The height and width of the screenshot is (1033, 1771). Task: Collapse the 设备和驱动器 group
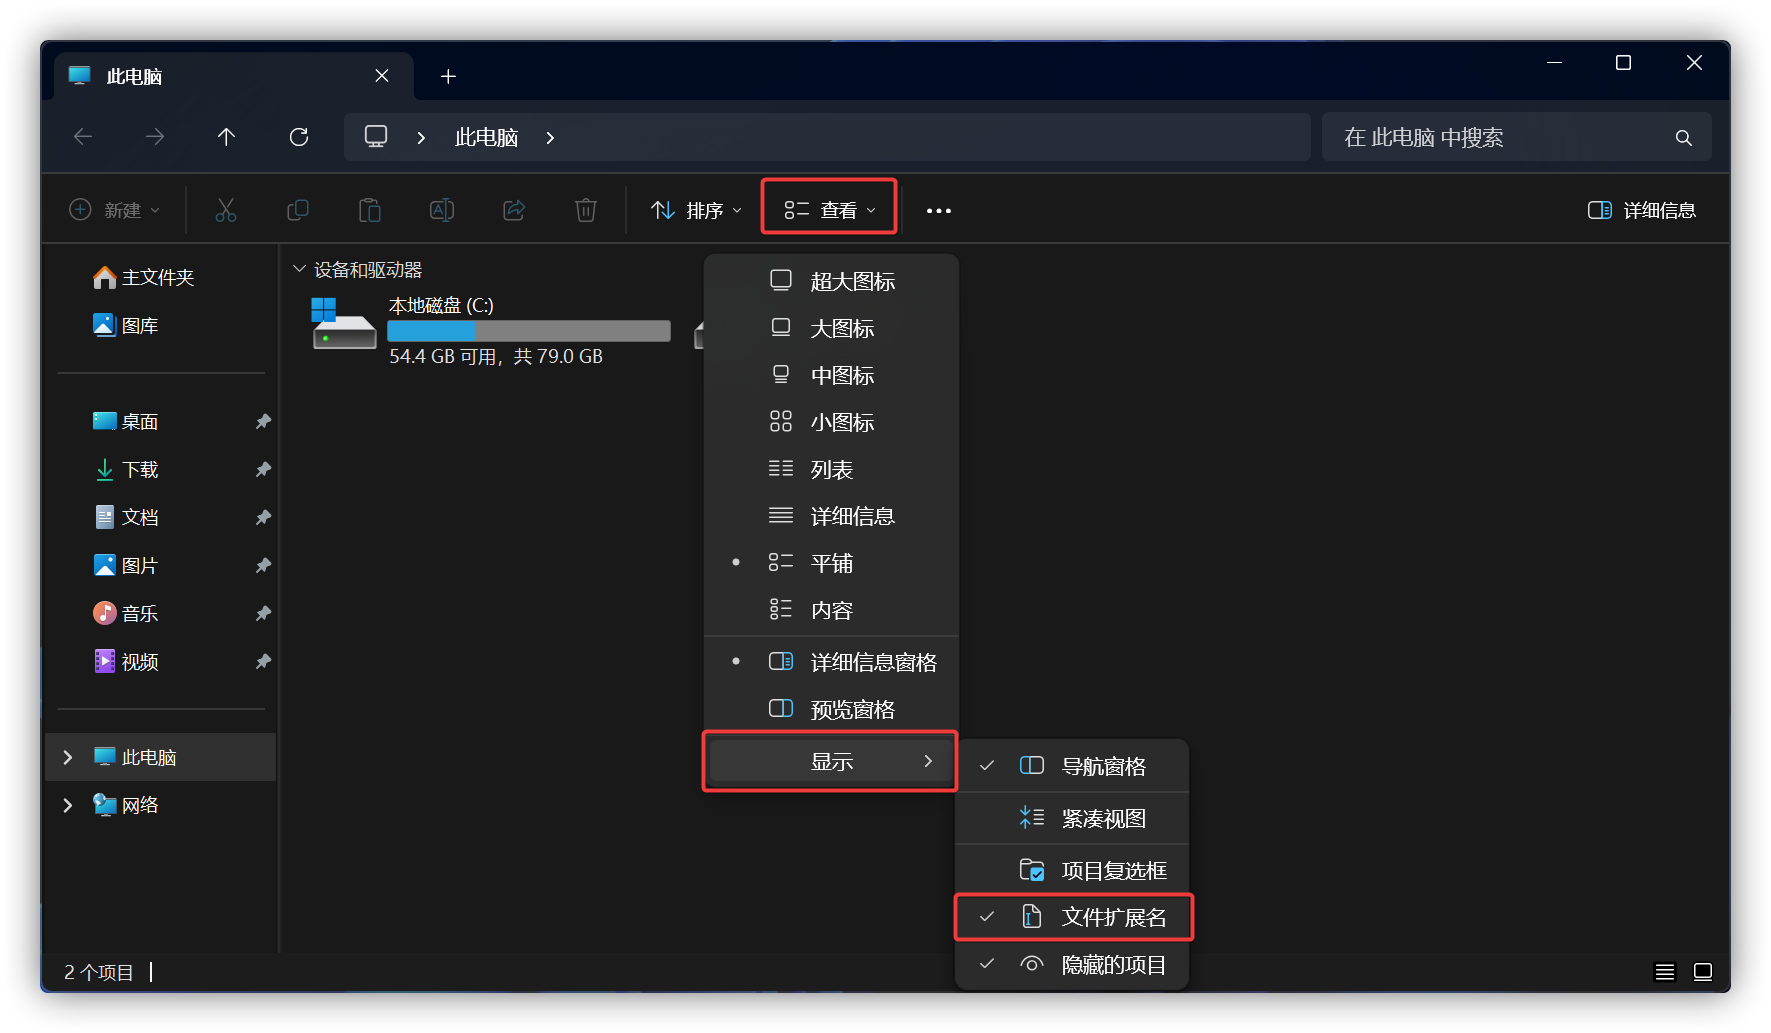(299, 268)
